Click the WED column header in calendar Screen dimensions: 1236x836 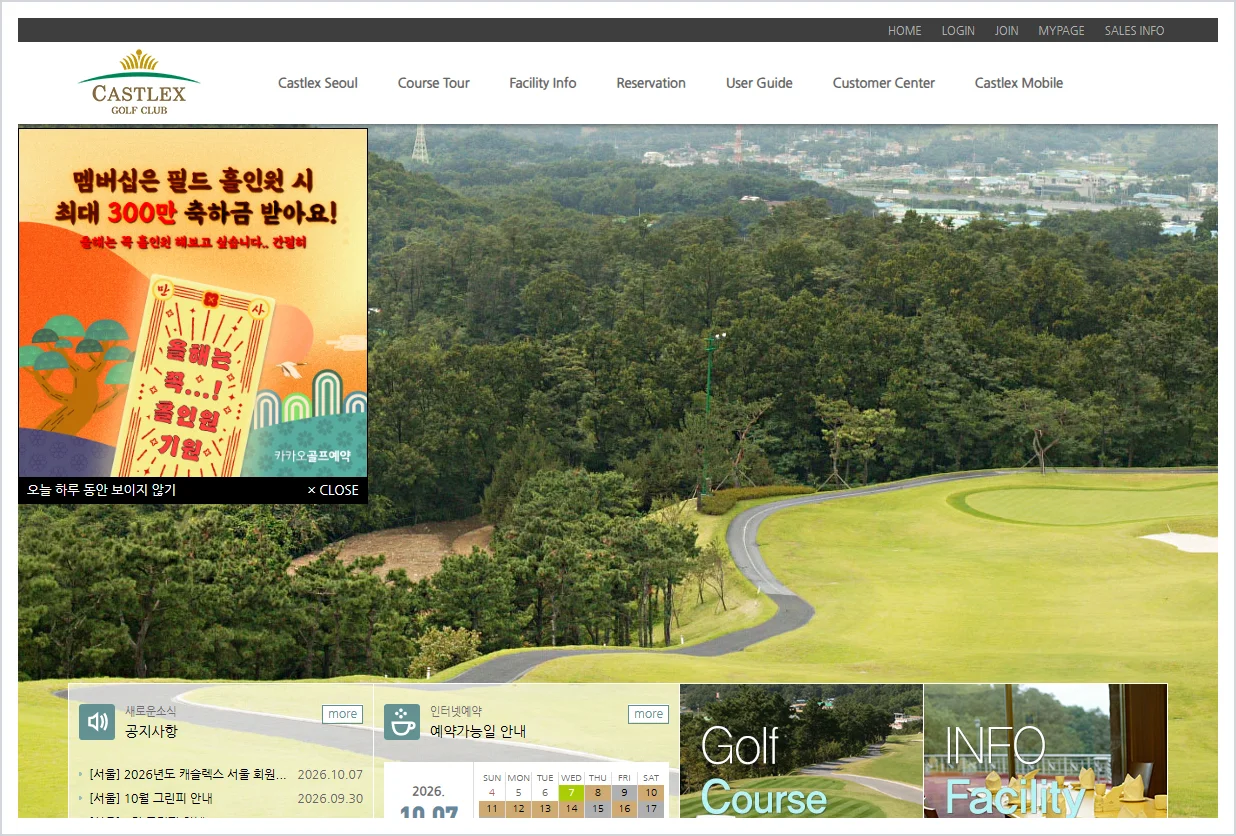click(571, 778)
